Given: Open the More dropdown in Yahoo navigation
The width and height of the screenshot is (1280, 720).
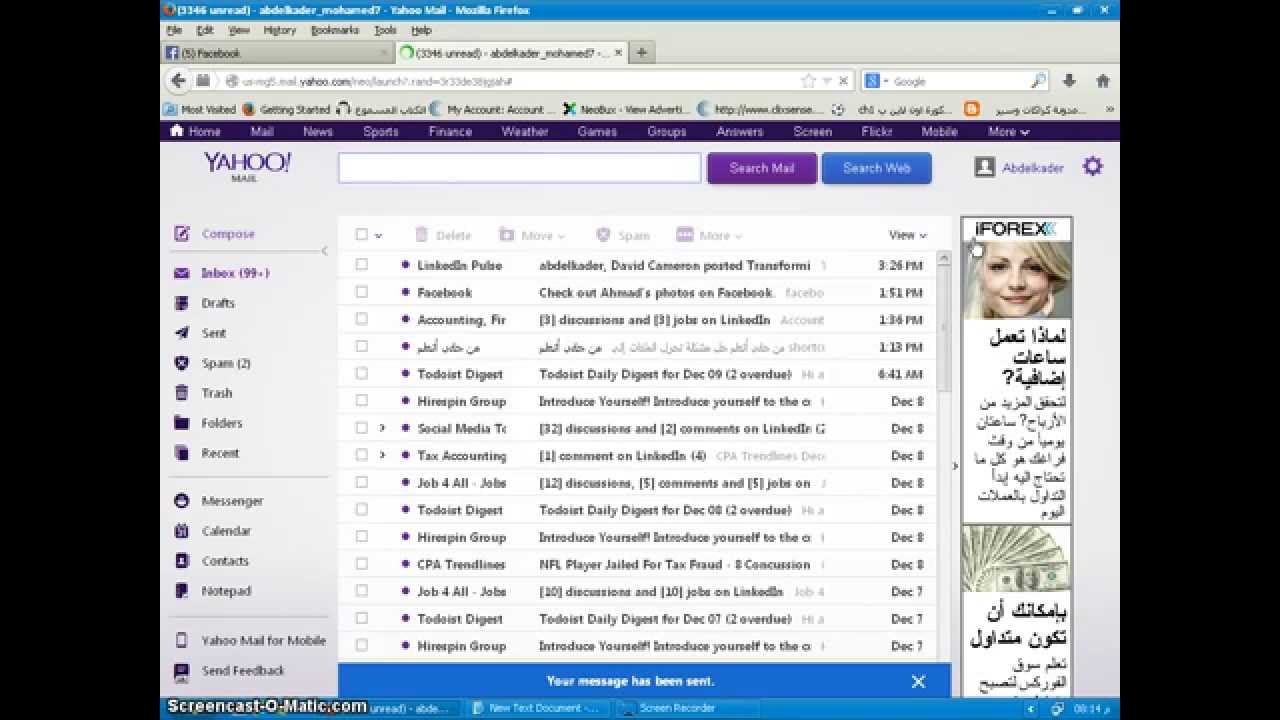Looking at the screenshot, I should [1008, 131].
